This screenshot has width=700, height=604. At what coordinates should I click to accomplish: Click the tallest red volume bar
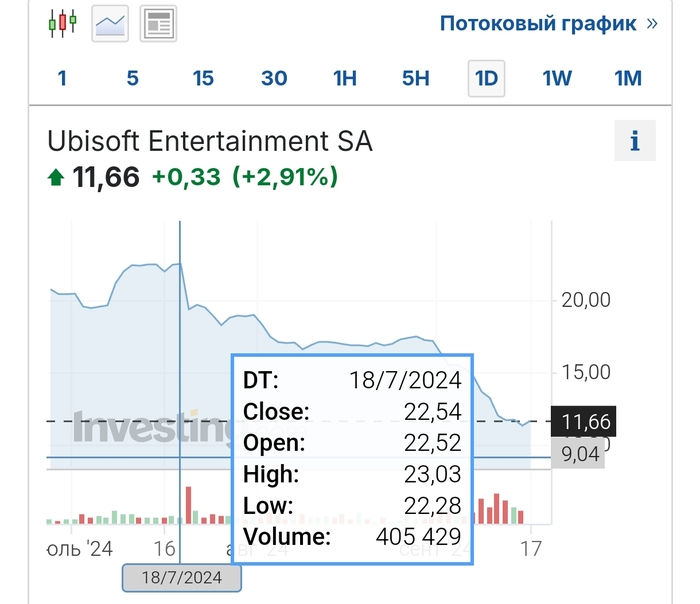[188, 505]
